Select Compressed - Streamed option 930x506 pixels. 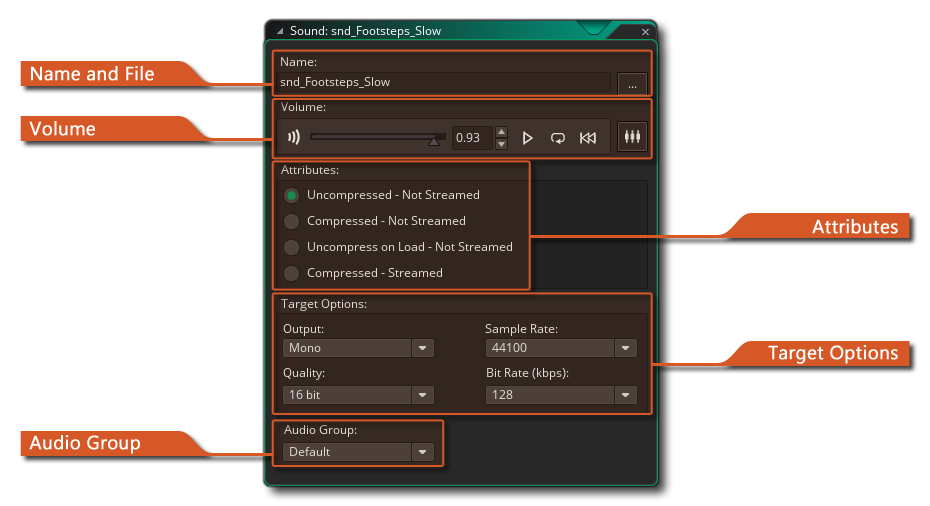click(x=292, y=273)
